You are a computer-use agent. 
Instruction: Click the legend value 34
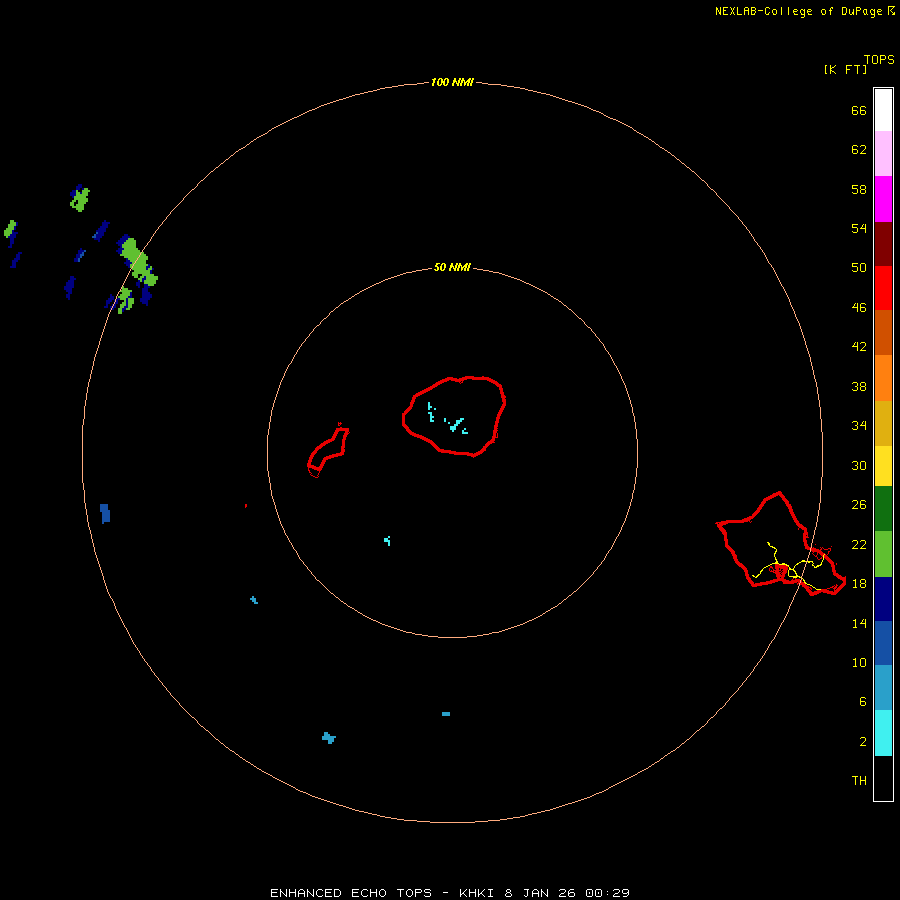point(859,425)
